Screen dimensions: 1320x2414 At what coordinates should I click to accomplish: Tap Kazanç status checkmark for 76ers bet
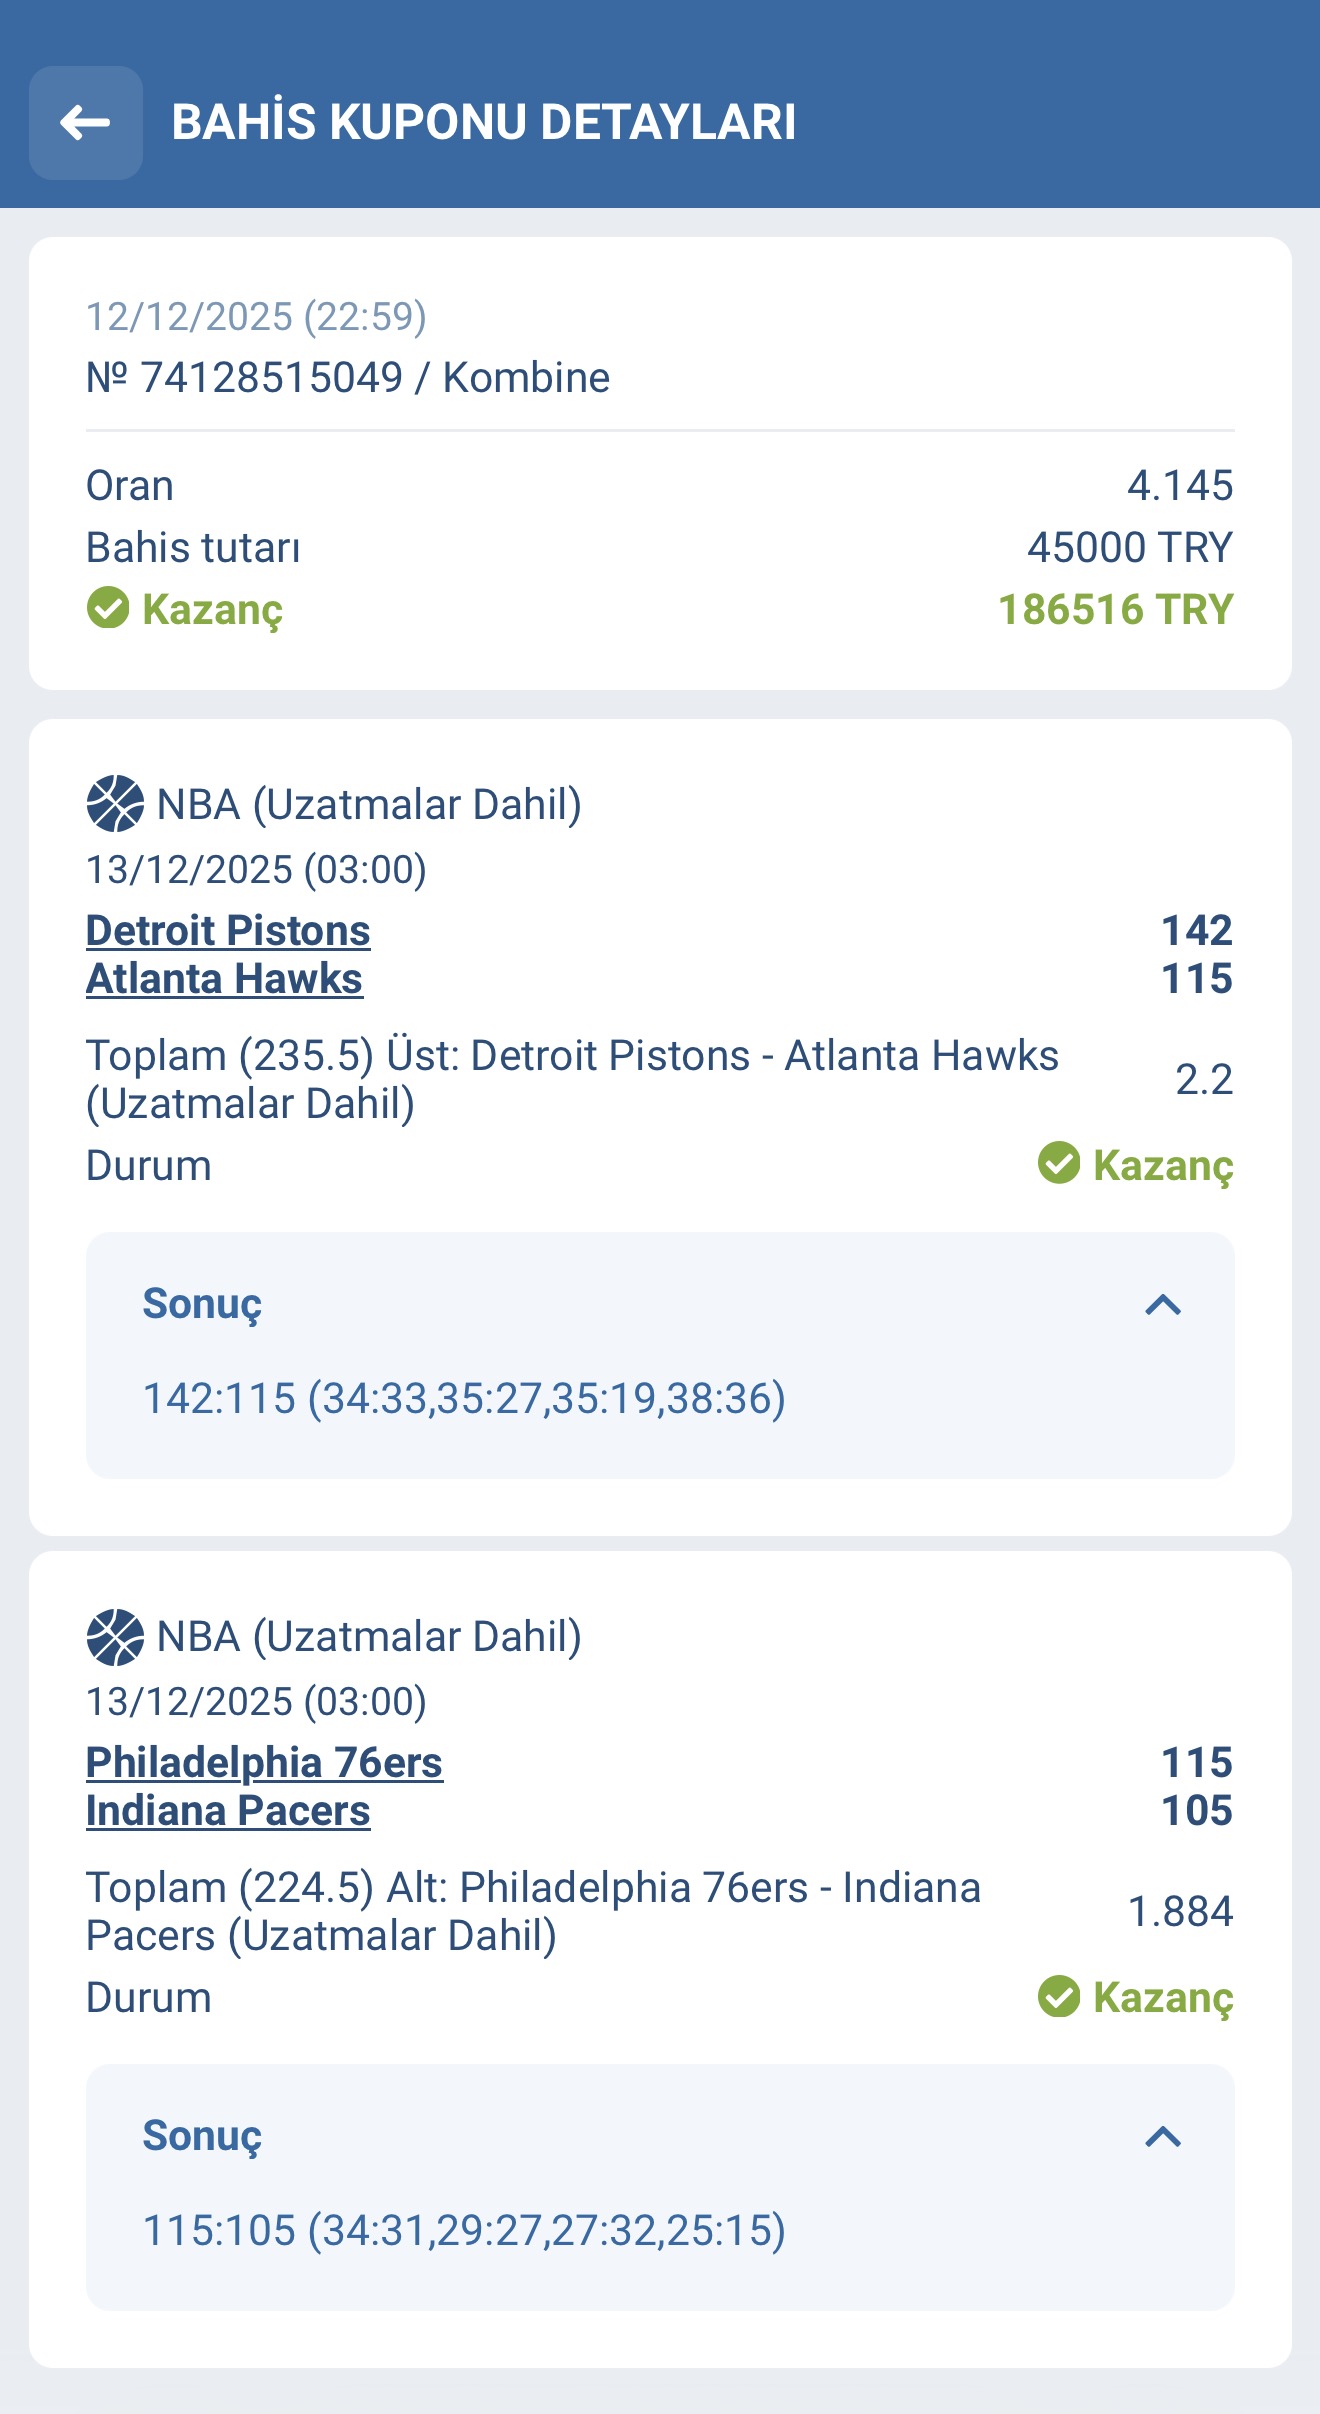1059,1997
